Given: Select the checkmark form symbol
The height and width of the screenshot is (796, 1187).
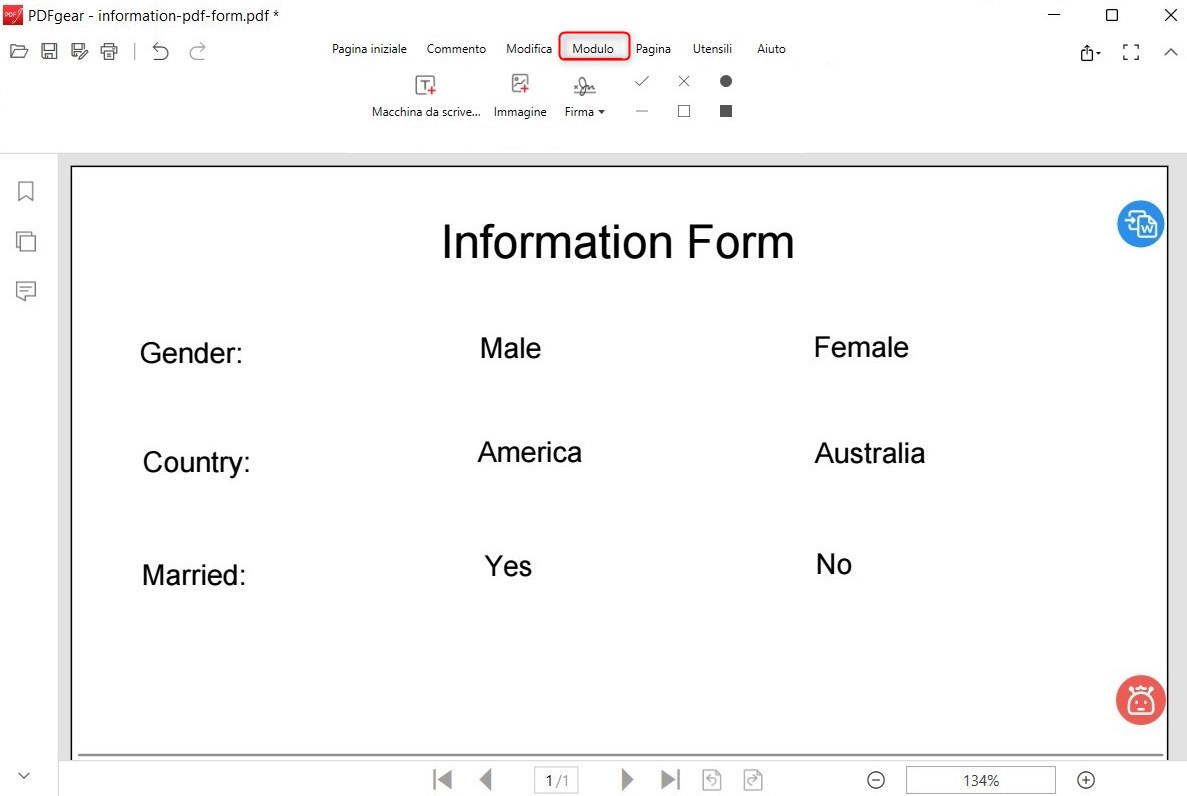Looking at the screenshot, I should pyautogui.click(x=642, y=81).
